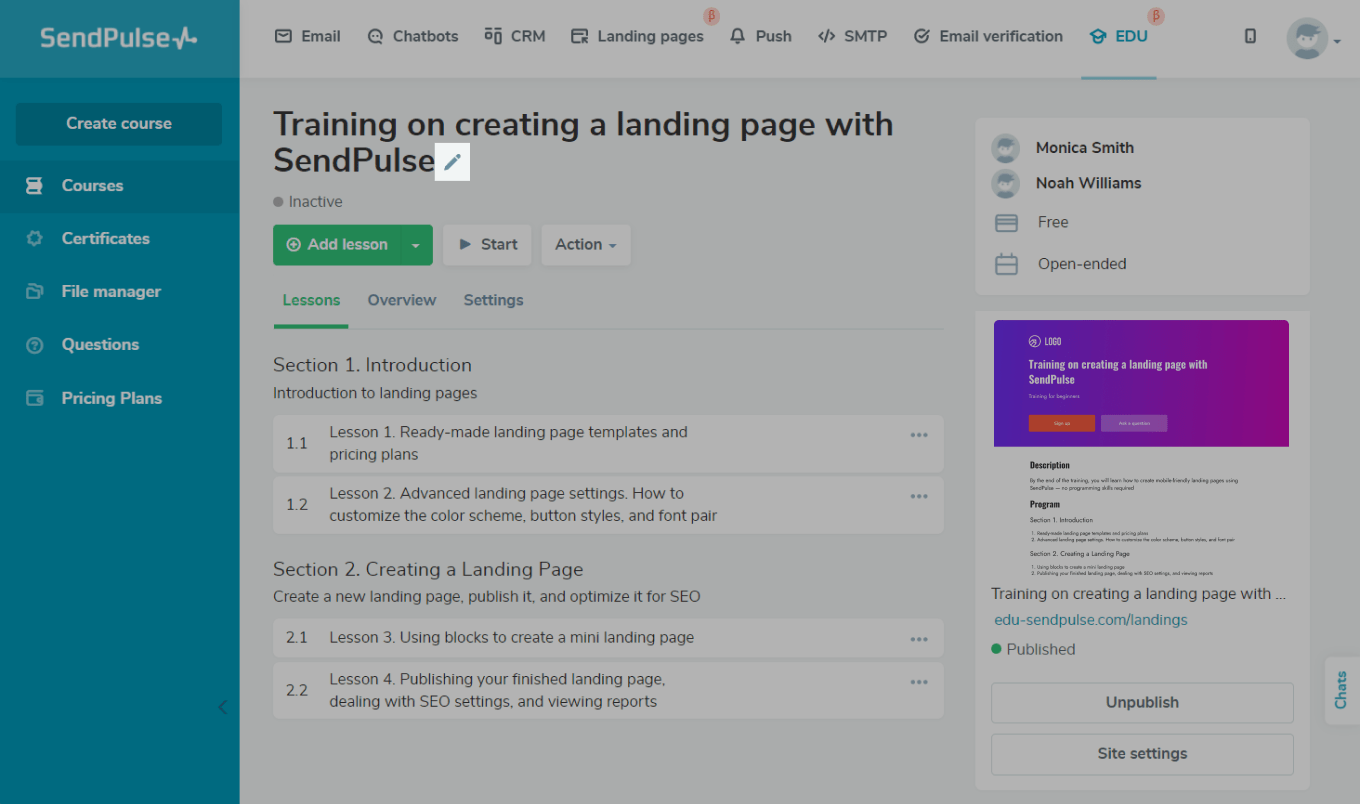1360x804 pixels.
Task: Open the Settings tab
Action: click(493, 300)
